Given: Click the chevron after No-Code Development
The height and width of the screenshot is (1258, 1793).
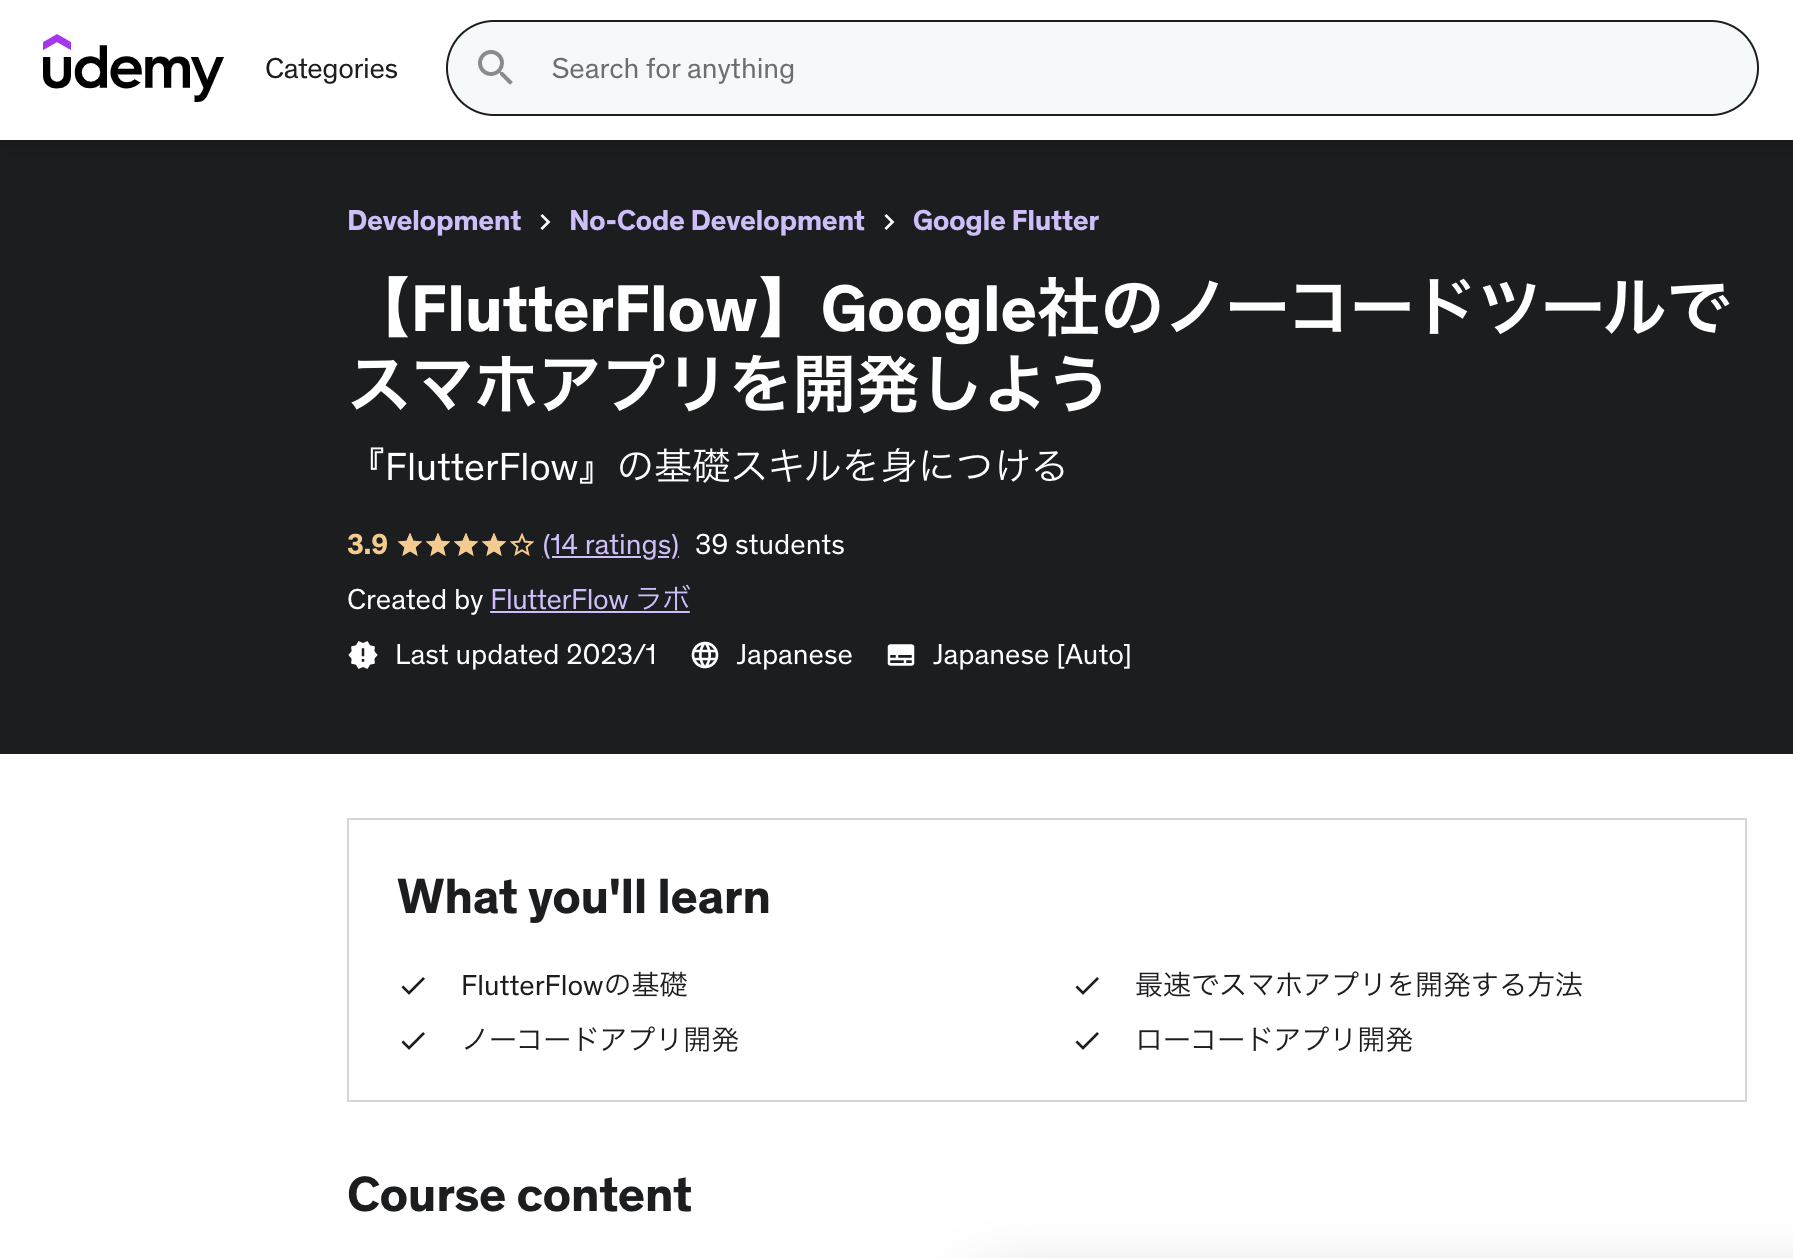Looking at the screenshot, I should pyautogui.click(x=889, y=222).
